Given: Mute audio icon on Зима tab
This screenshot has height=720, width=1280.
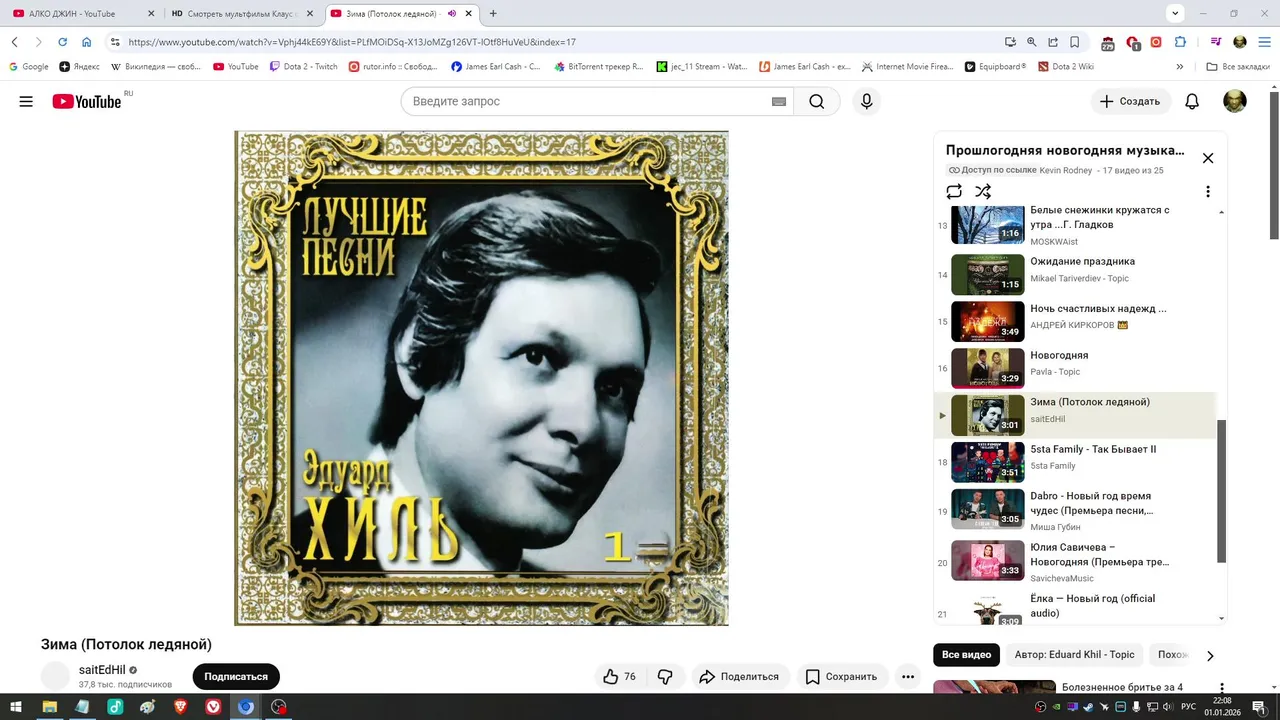Looking at the screenshot, I should [x=452, y=13].
